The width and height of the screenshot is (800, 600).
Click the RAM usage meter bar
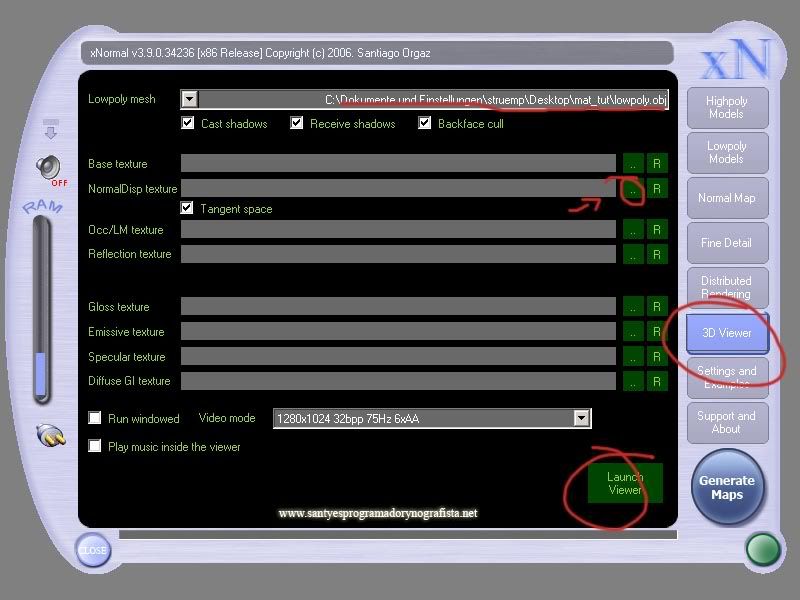41,310
